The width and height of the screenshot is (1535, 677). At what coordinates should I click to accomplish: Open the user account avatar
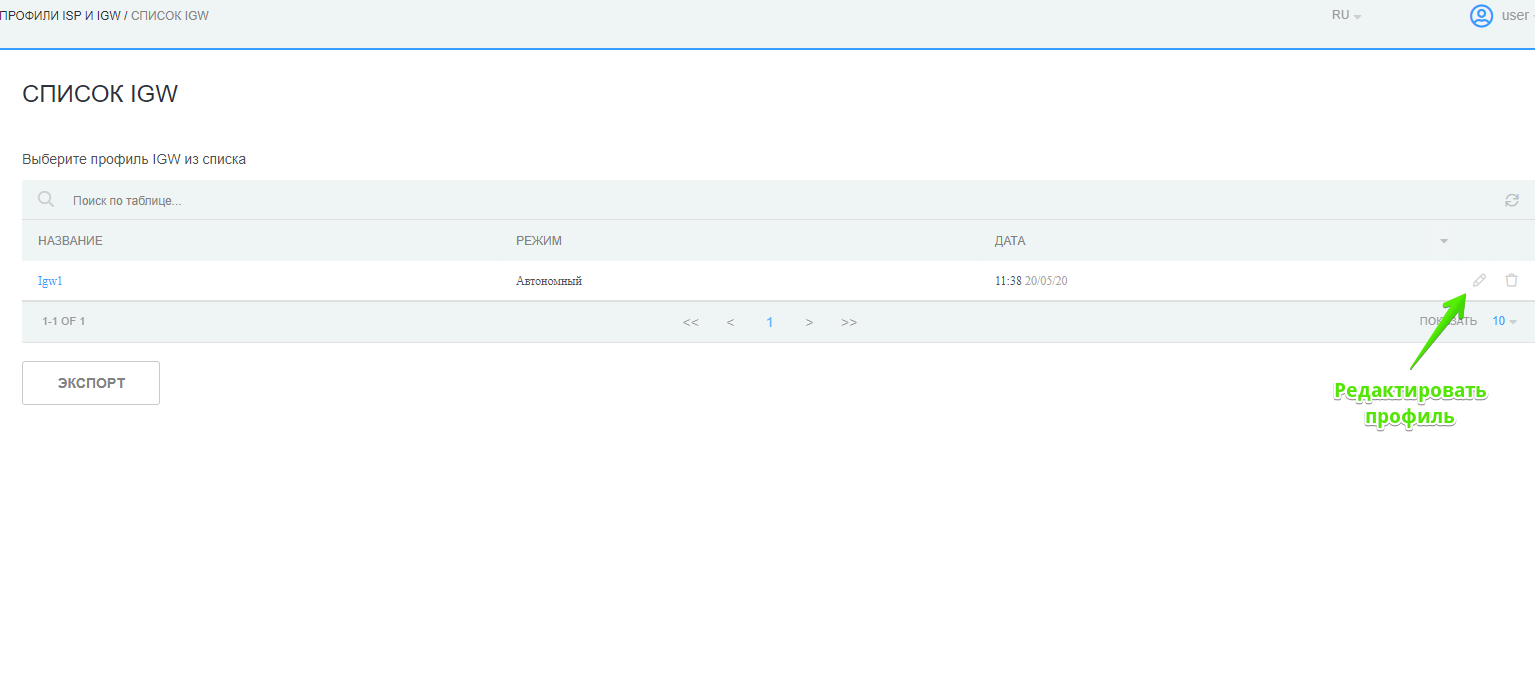pos(1481,16)
